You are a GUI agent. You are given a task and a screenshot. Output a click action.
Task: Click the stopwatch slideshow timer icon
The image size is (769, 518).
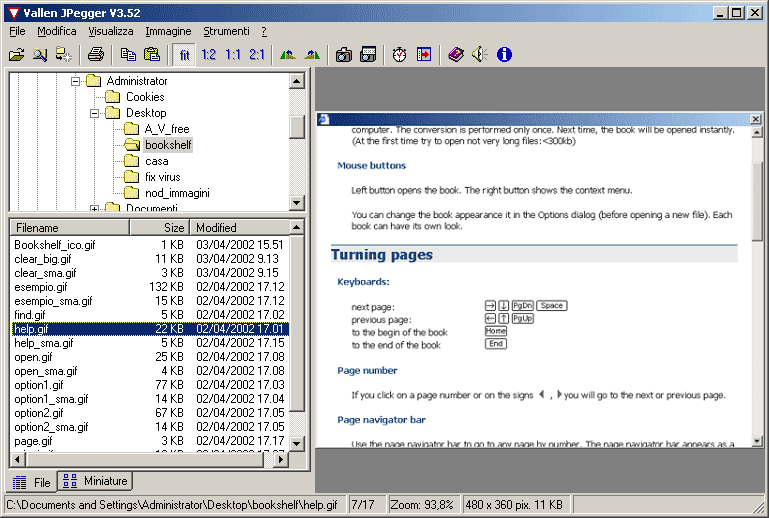point(399,54)
